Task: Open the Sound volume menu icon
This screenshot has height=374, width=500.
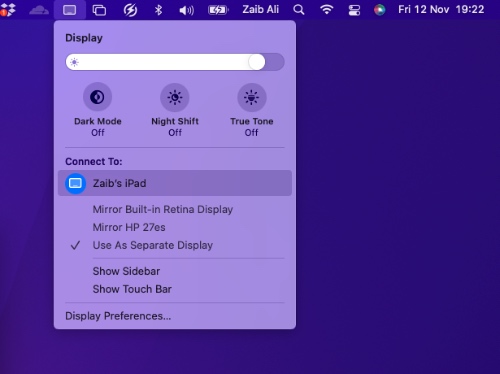Action: click(186, 10)
